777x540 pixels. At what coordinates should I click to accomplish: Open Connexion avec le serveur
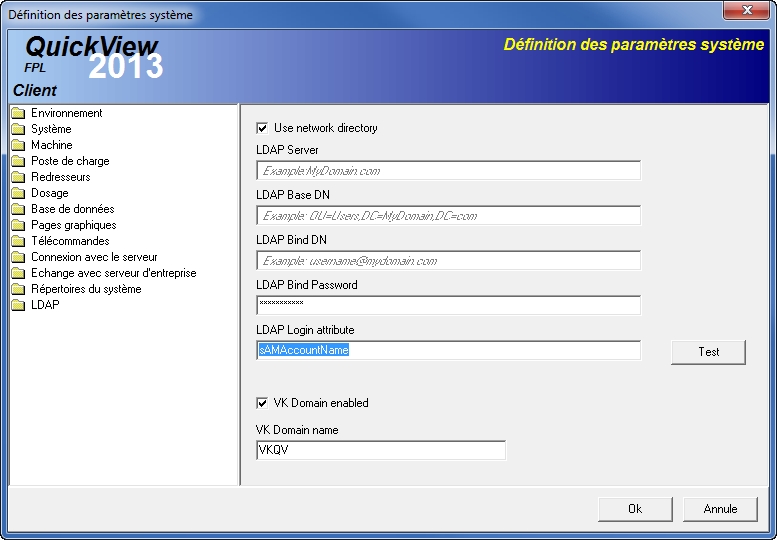94,257
